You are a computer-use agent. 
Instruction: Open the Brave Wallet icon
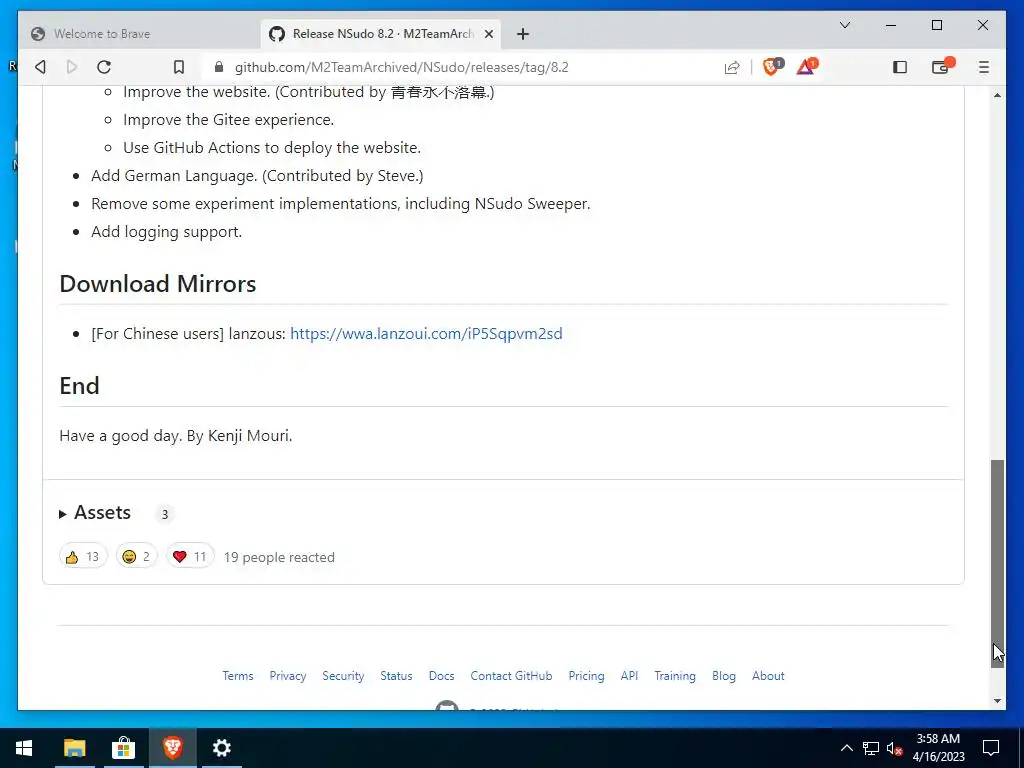pos(941,67)
